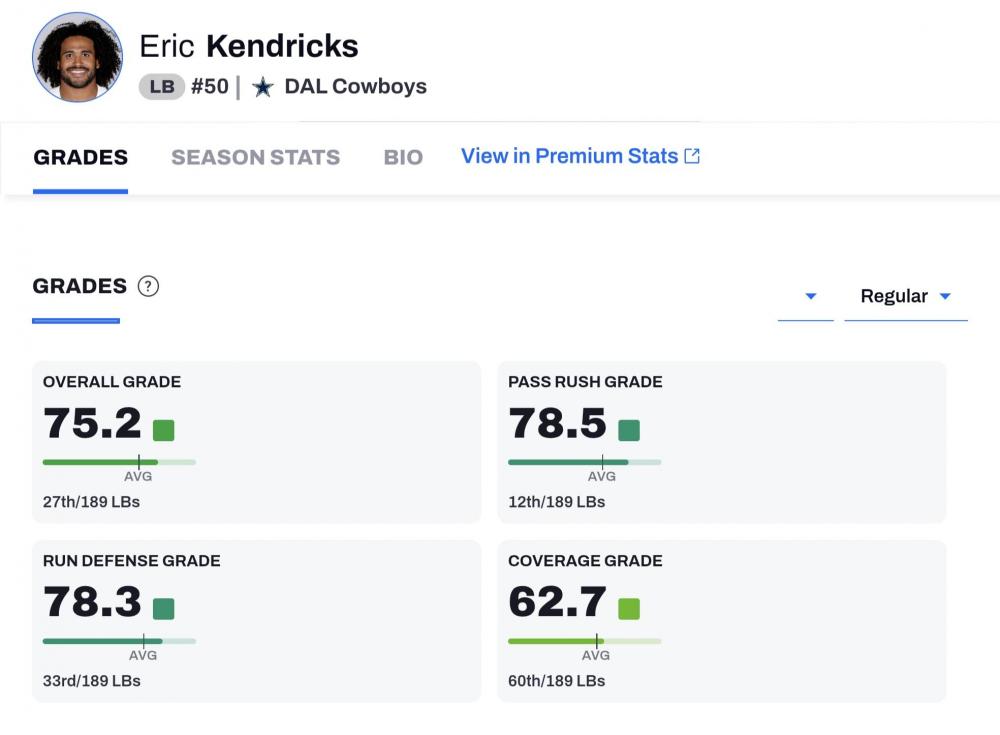Follow the View in Premium Stats link
Screen dimensions: 1000x735
pos(569,156)
